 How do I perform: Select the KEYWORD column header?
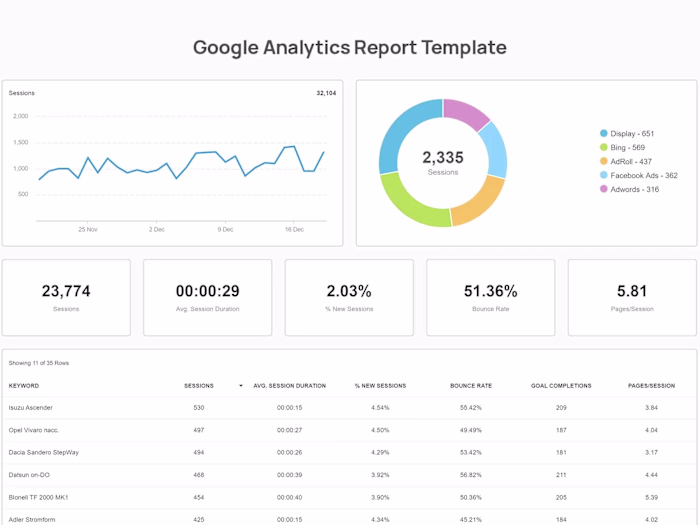point(24,386)
